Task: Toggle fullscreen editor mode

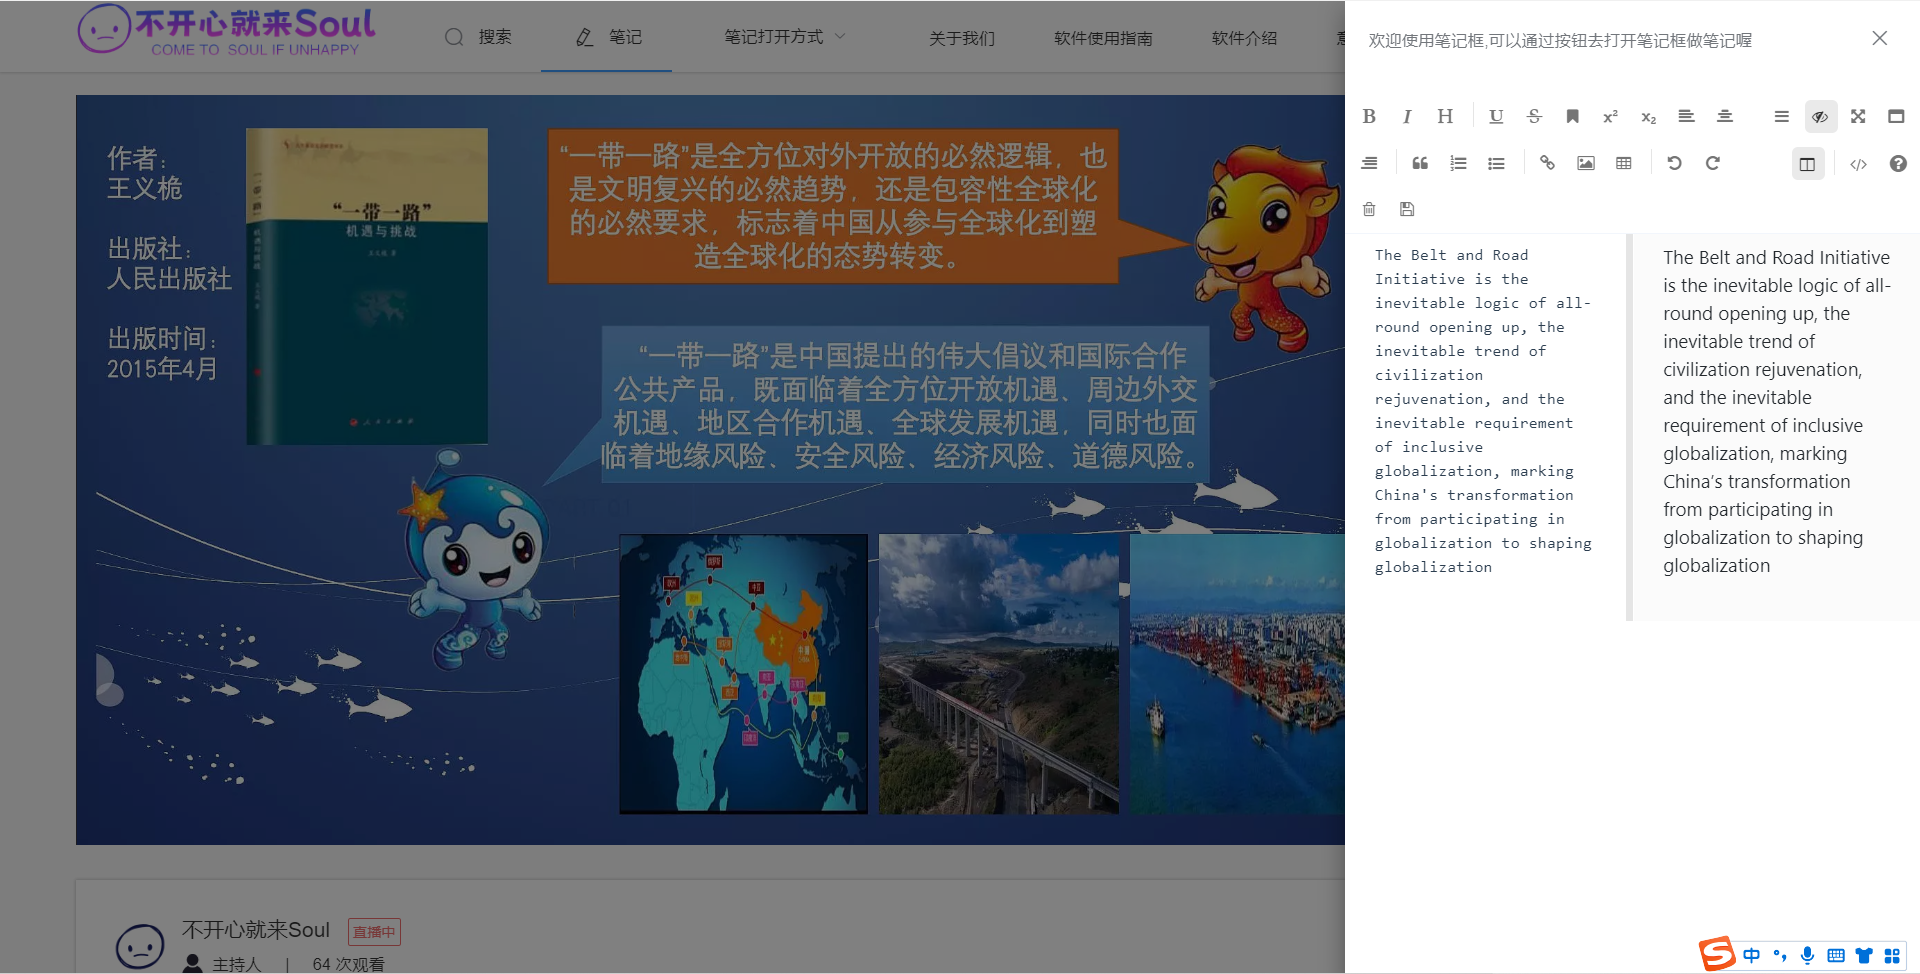Action: tap(1858, 117)
